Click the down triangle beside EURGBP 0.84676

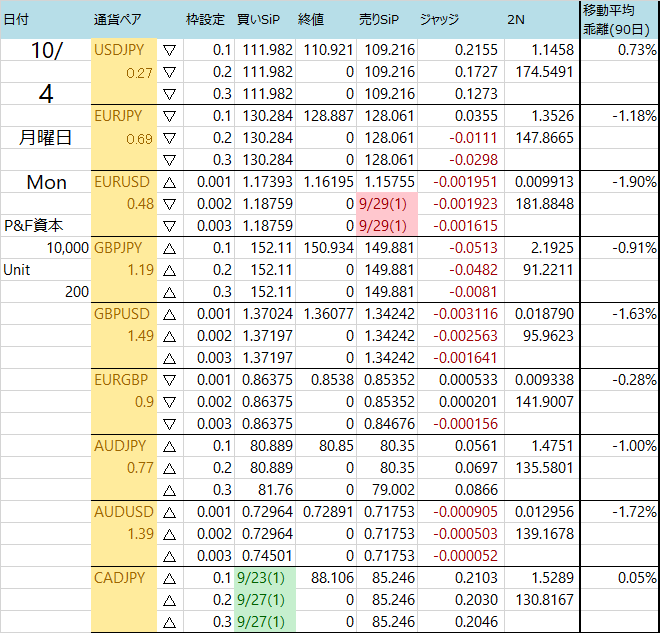tap(169, 424)
